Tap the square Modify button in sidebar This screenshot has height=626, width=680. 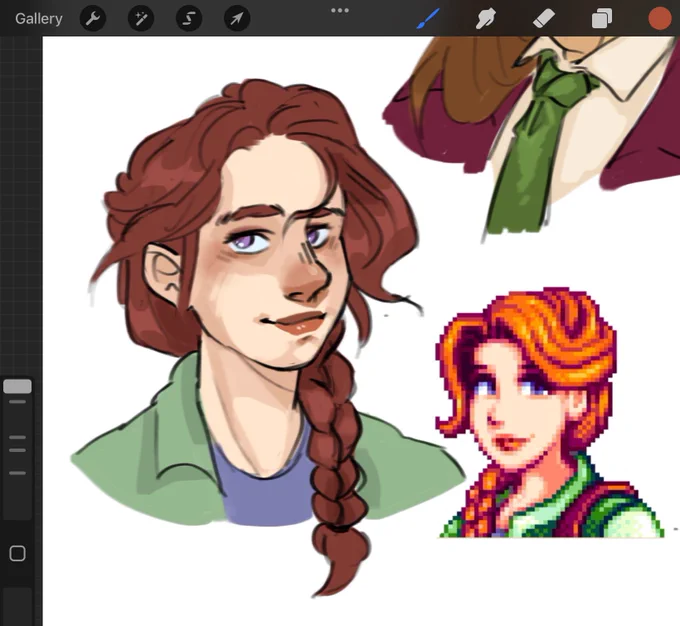(17, 554)
